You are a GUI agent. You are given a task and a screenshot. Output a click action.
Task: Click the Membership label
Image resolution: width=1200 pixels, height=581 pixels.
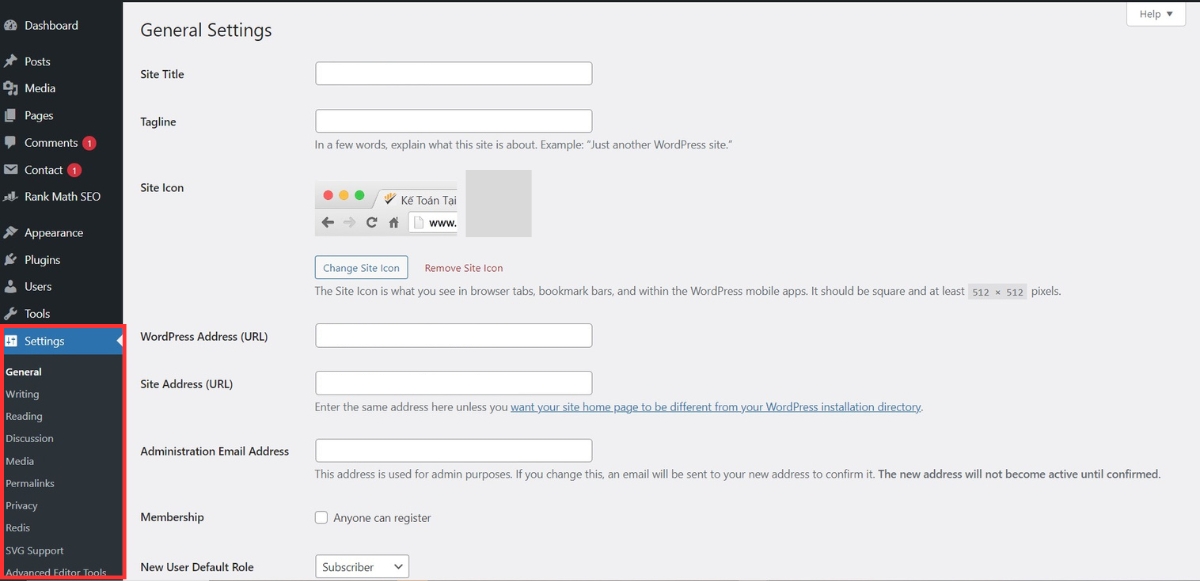(x=172, y=517)
